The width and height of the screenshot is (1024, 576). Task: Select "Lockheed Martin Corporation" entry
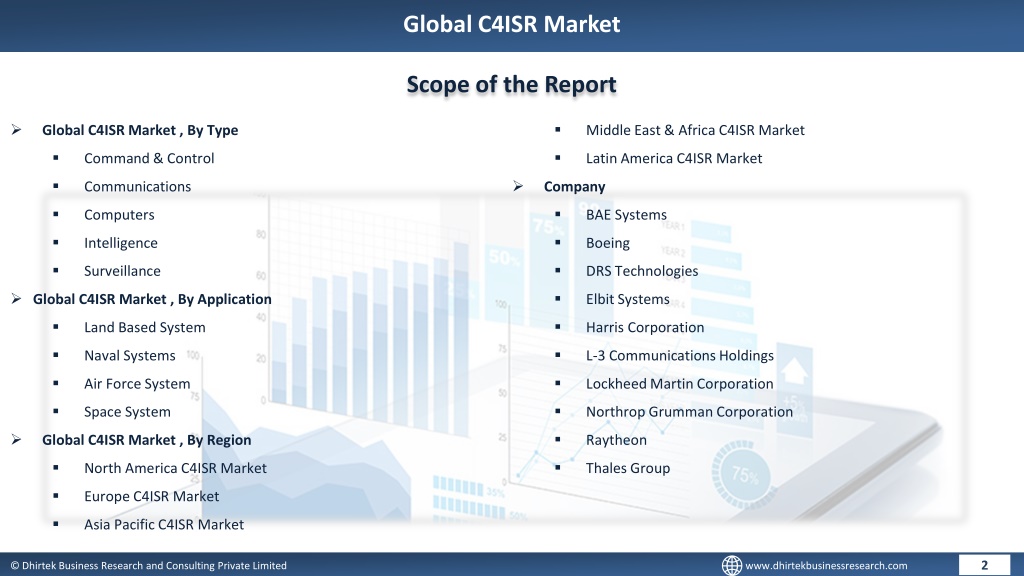coord(679,383)
